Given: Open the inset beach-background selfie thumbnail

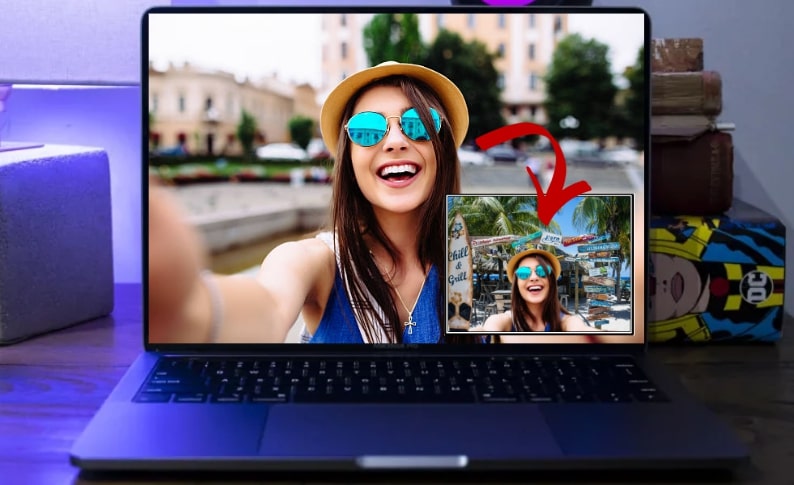Looking at the screenshot, I should (540, 264).
